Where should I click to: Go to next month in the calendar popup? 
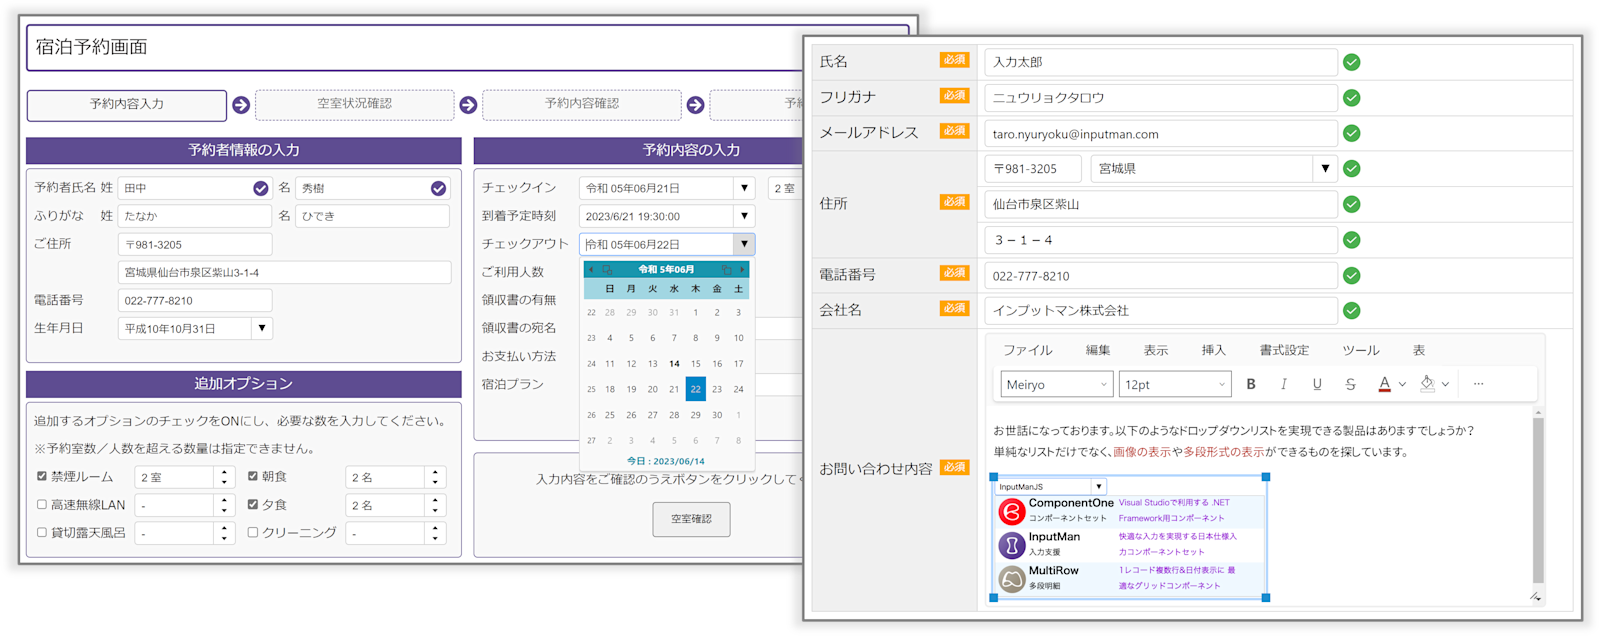coord(742,269)
